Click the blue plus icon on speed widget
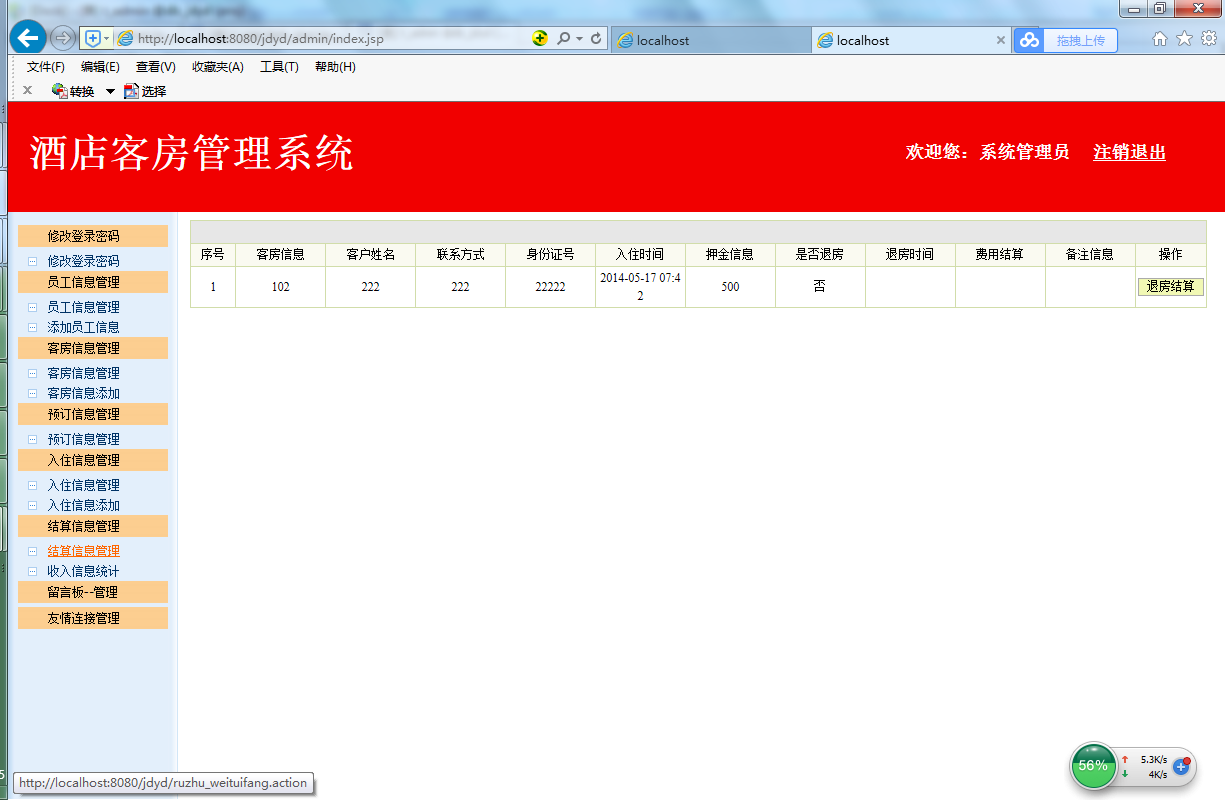 tap(1181, 766)
